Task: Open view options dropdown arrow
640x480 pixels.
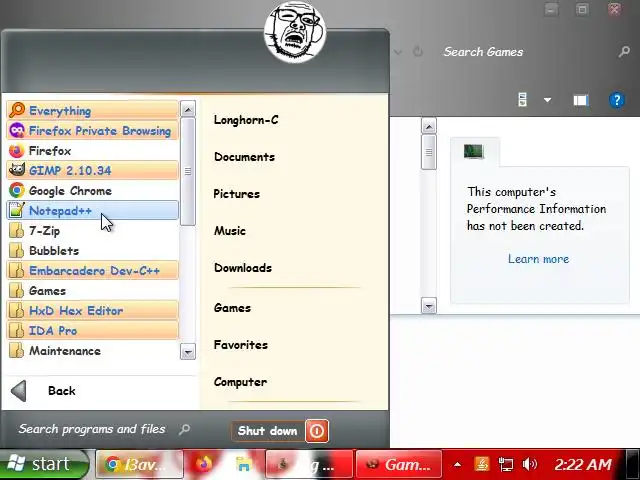Action: pyautogui.click(x=547, y=100)
